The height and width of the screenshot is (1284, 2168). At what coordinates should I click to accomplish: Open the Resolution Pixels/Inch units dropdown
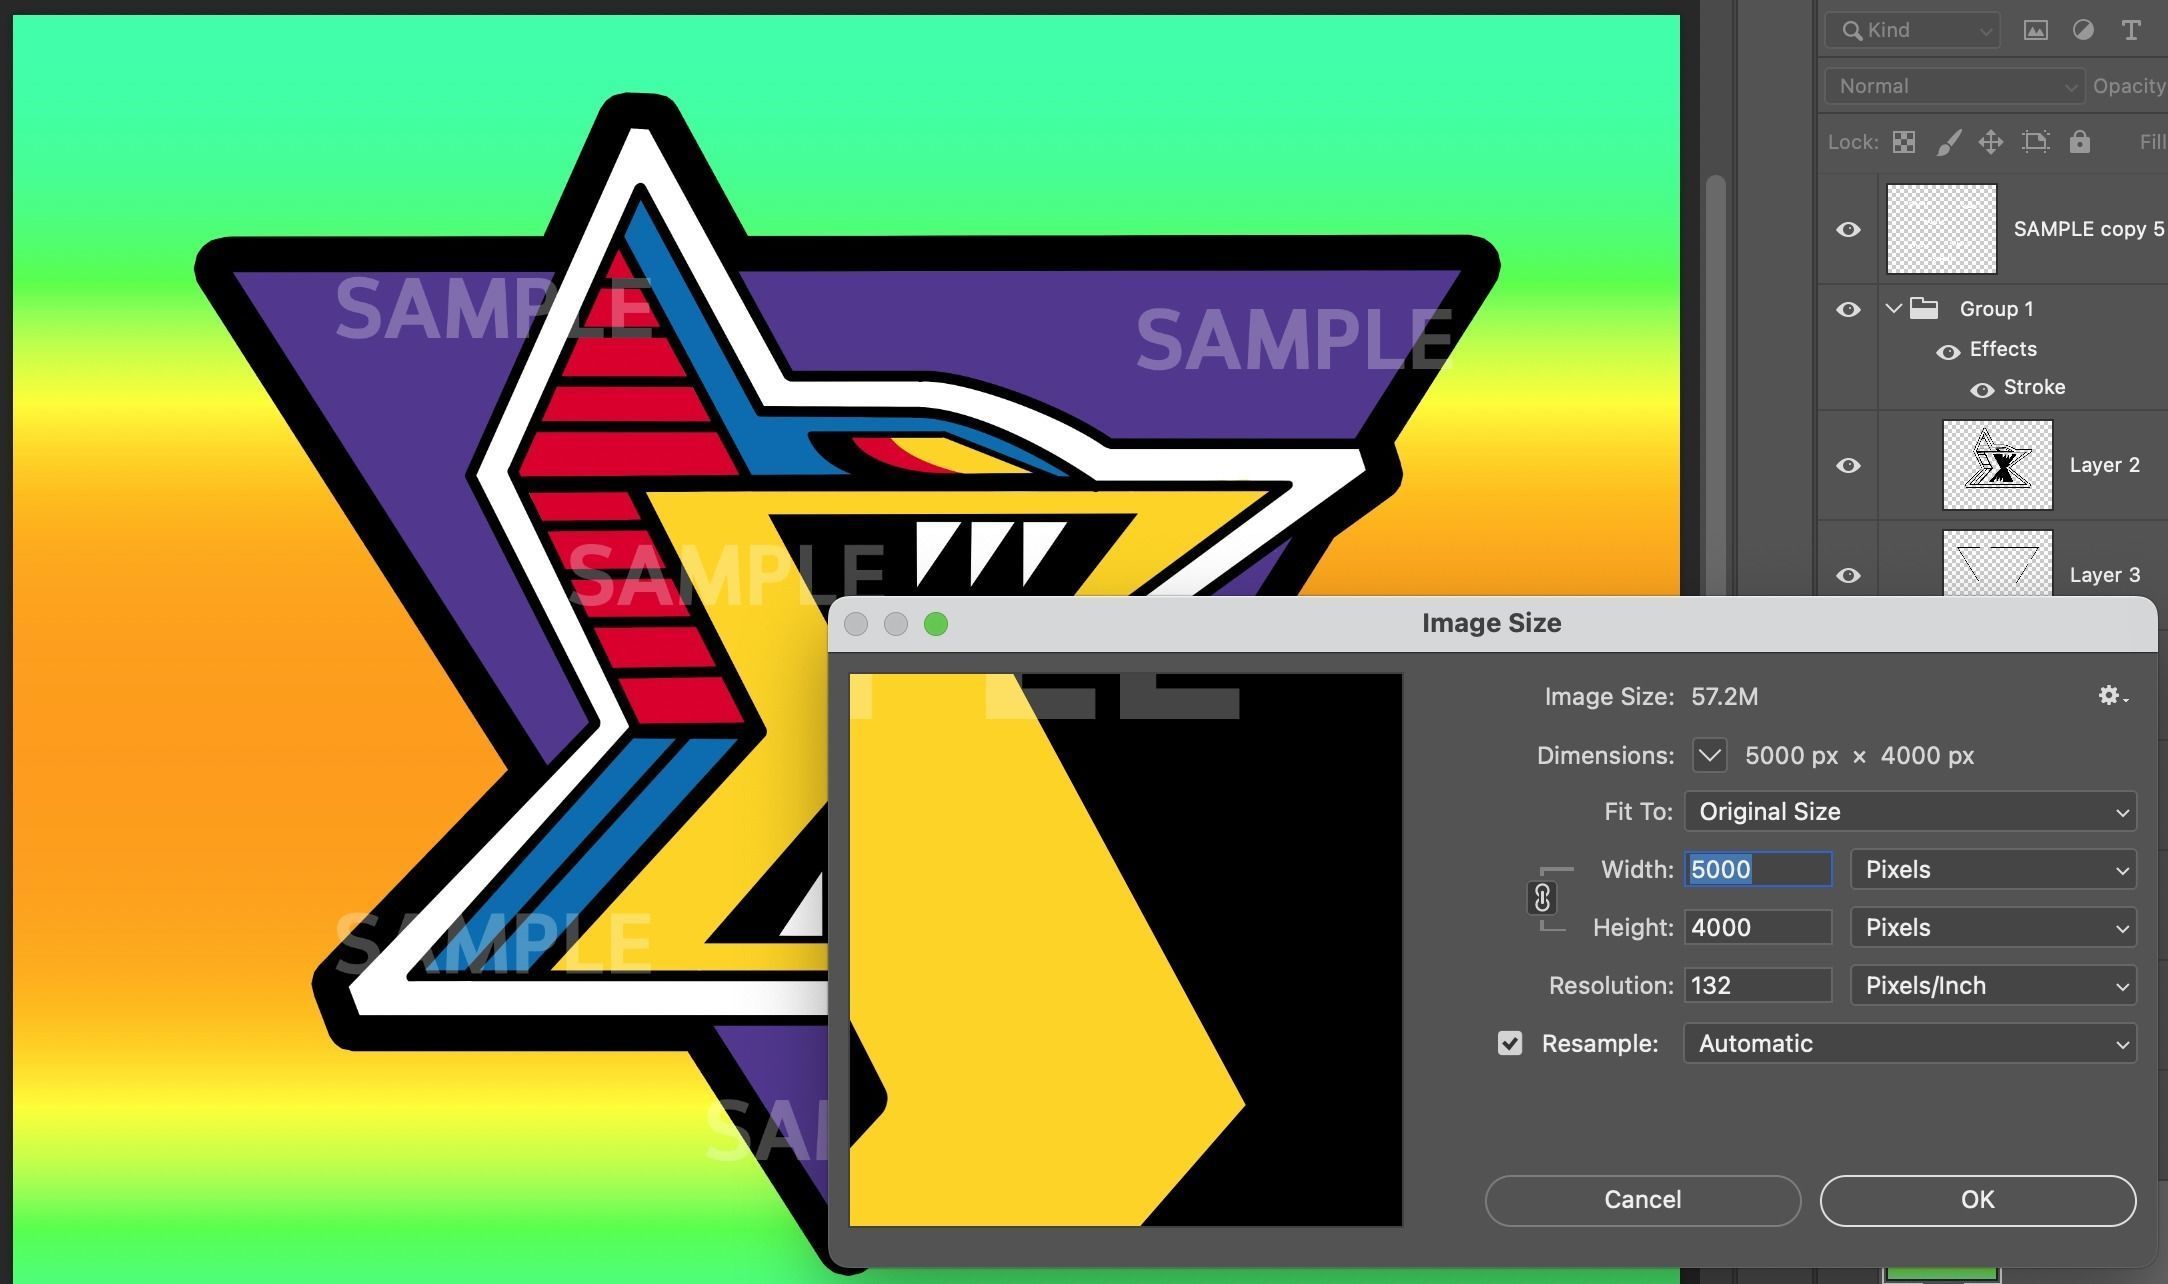[1993, 985]
